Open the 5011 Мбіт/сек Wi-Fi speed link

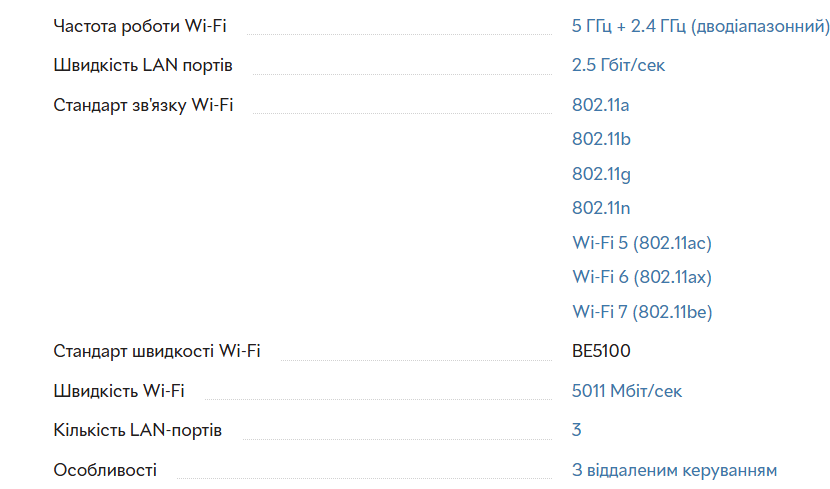[x=627, y=391]
